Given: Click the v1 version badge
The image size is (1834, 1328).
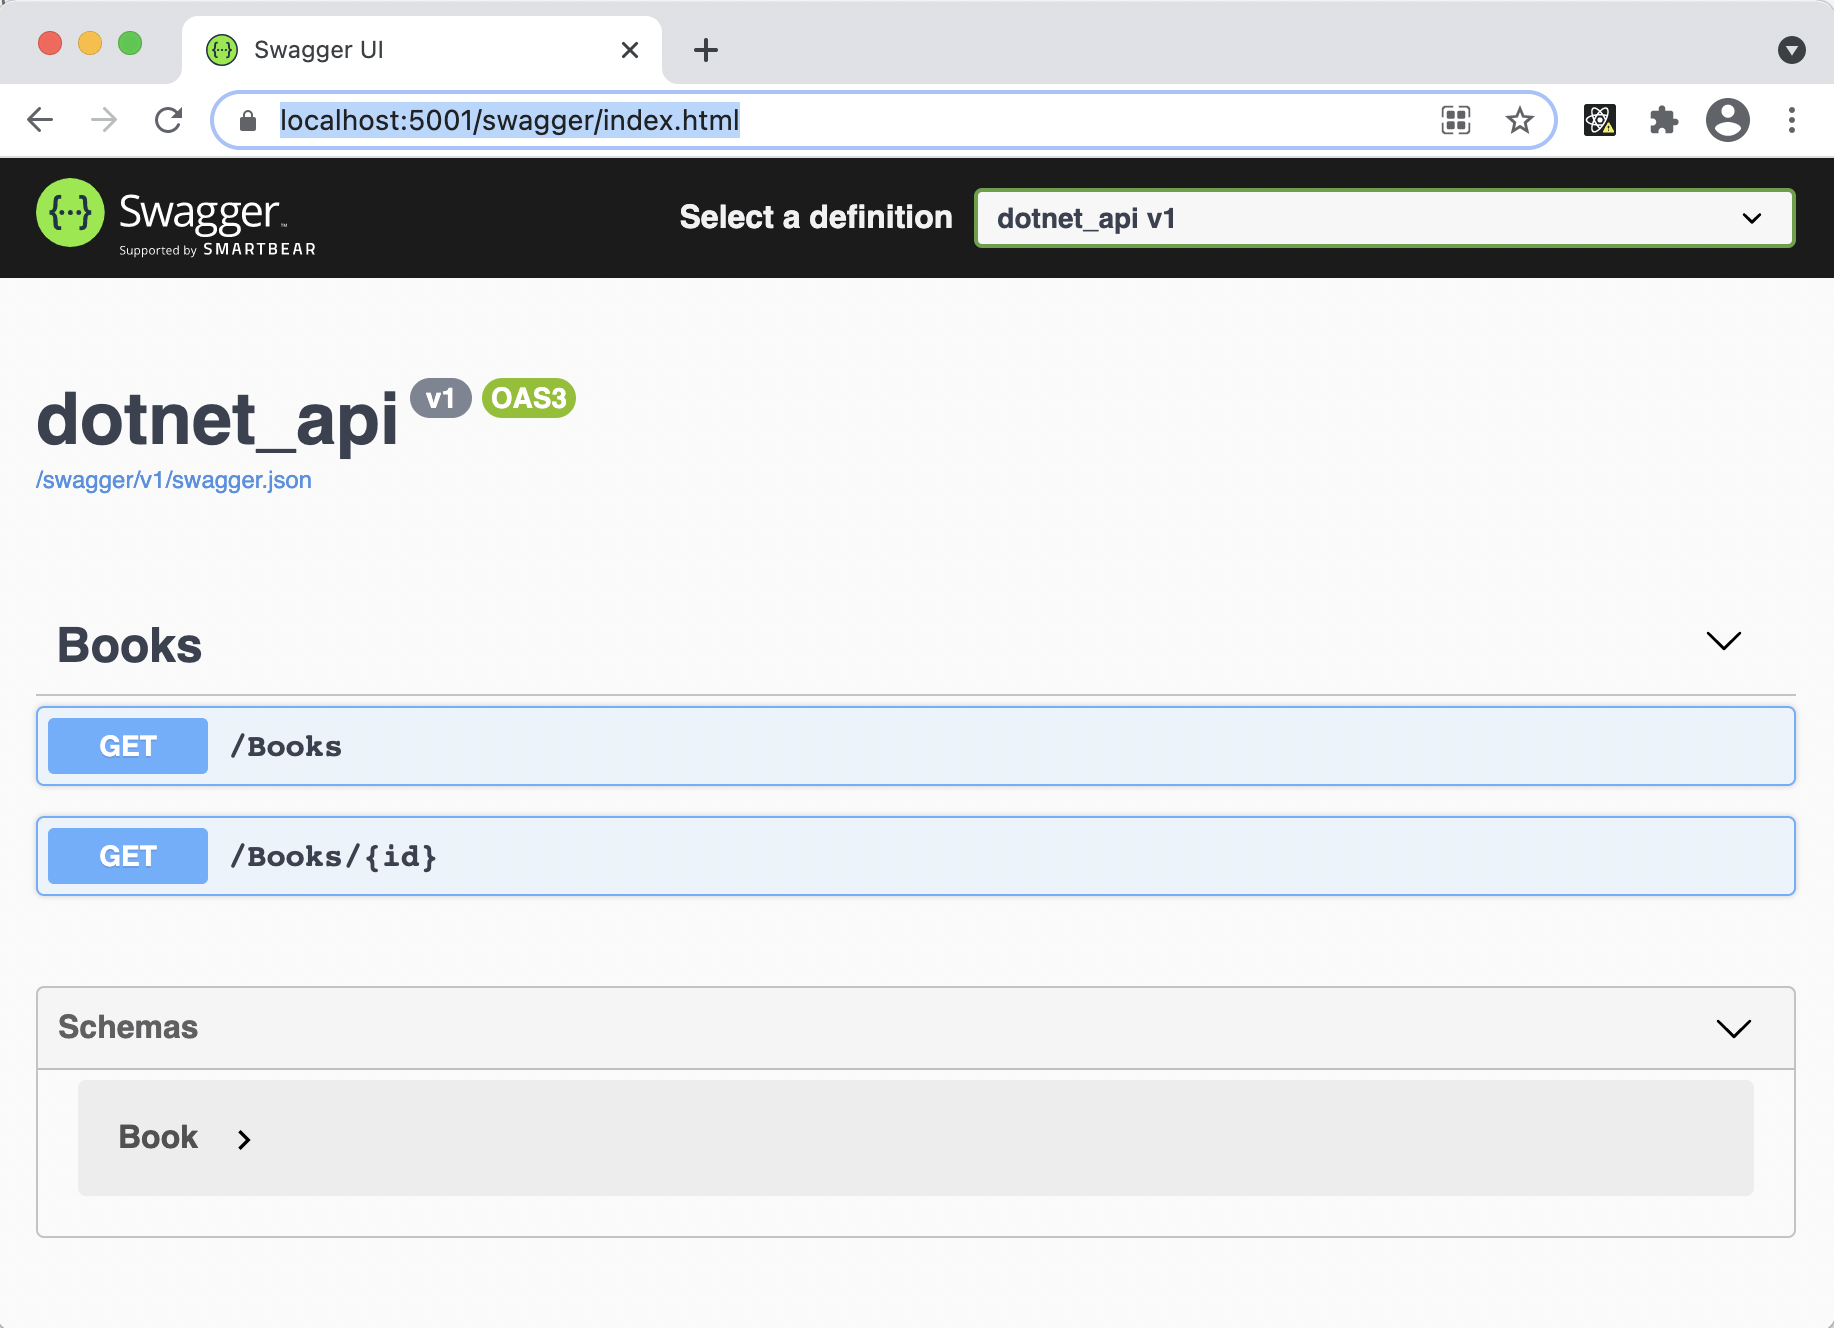Looking at the screenshot, I should point(440,398).
